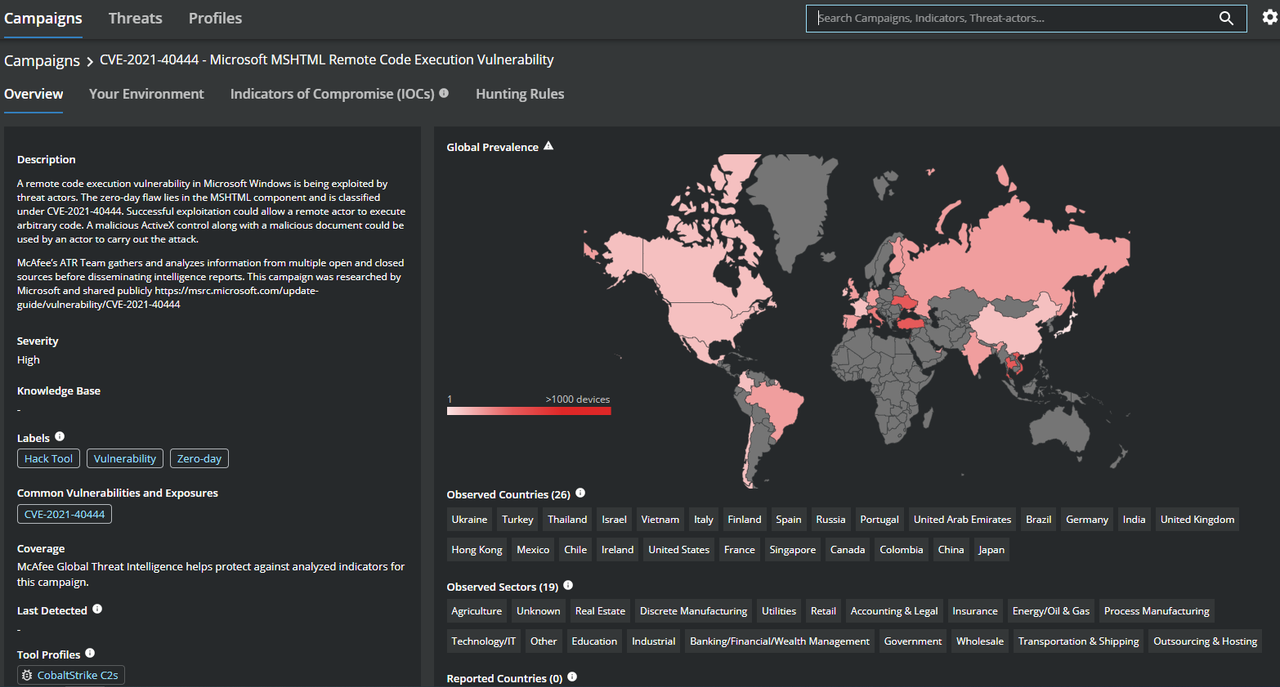Image resolution: width=1280 pixels, height=687 pixels.
Task: Choose the Germany country tag
Action: [1087, 520]
